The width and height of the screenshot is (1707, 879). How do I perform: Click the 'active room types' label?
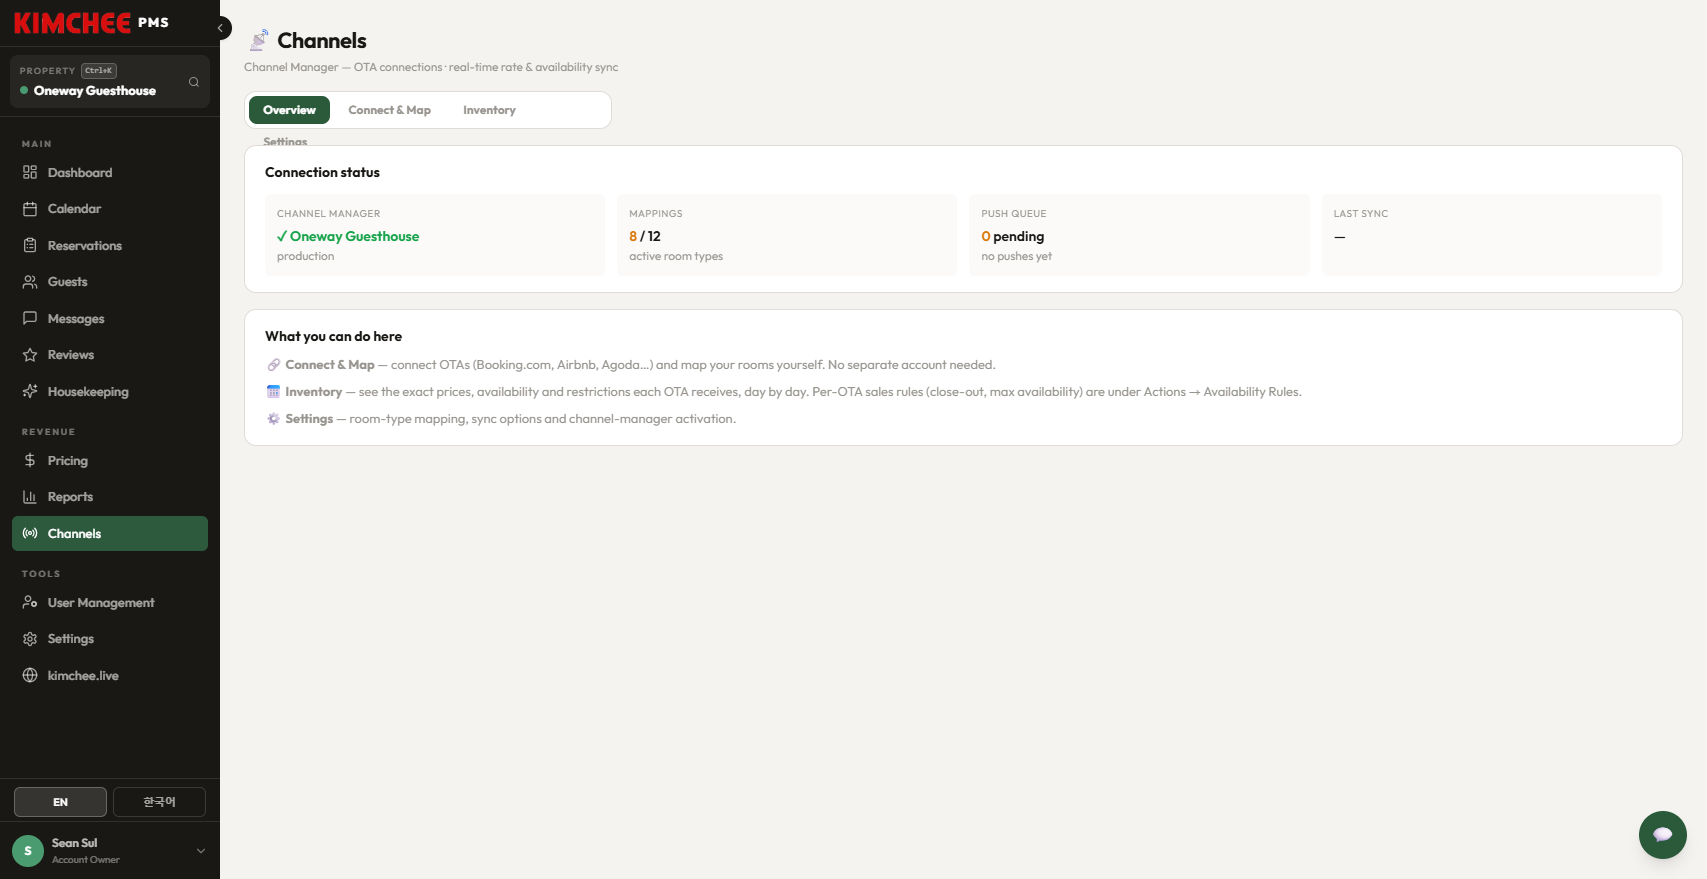[676, 257]
